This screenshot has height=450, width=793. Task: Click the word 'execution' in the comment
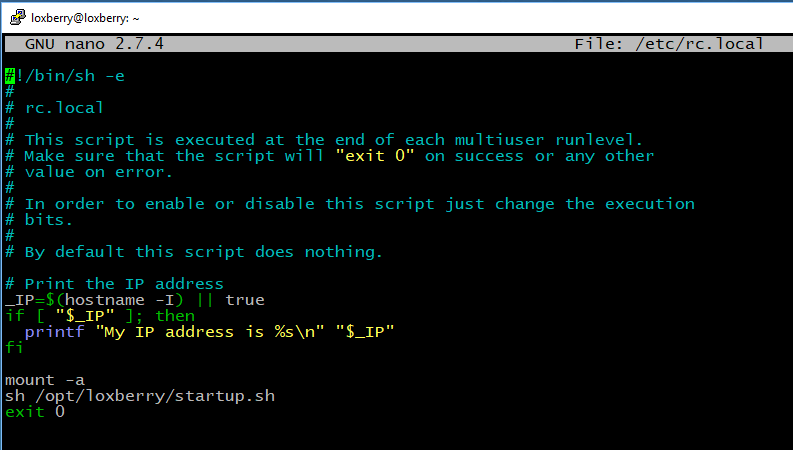[650, 204]
